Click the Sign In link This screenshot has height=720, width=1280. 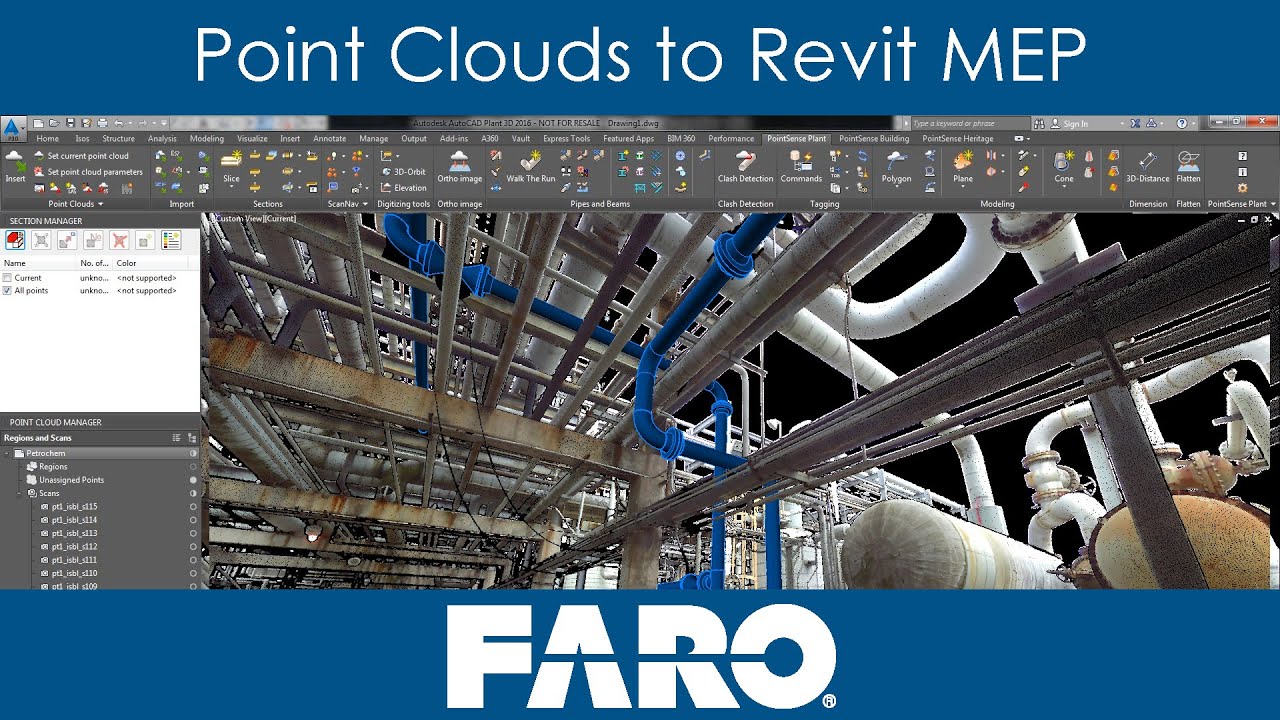click(x=1076, y=124)
